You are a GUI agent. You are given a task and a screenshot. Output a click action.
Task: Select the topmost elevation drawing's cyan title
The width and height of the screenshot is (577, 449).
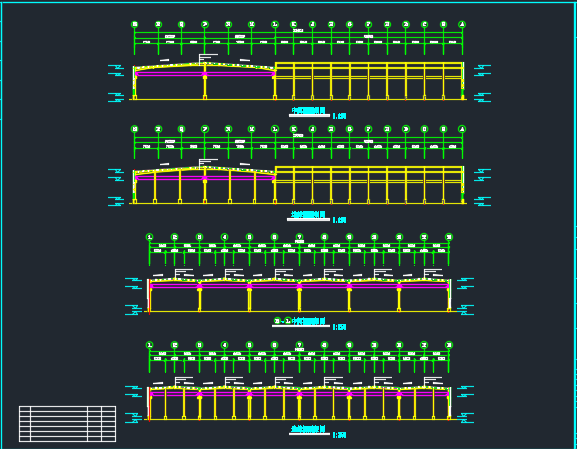pyautogui.click(x=309, y=110)
